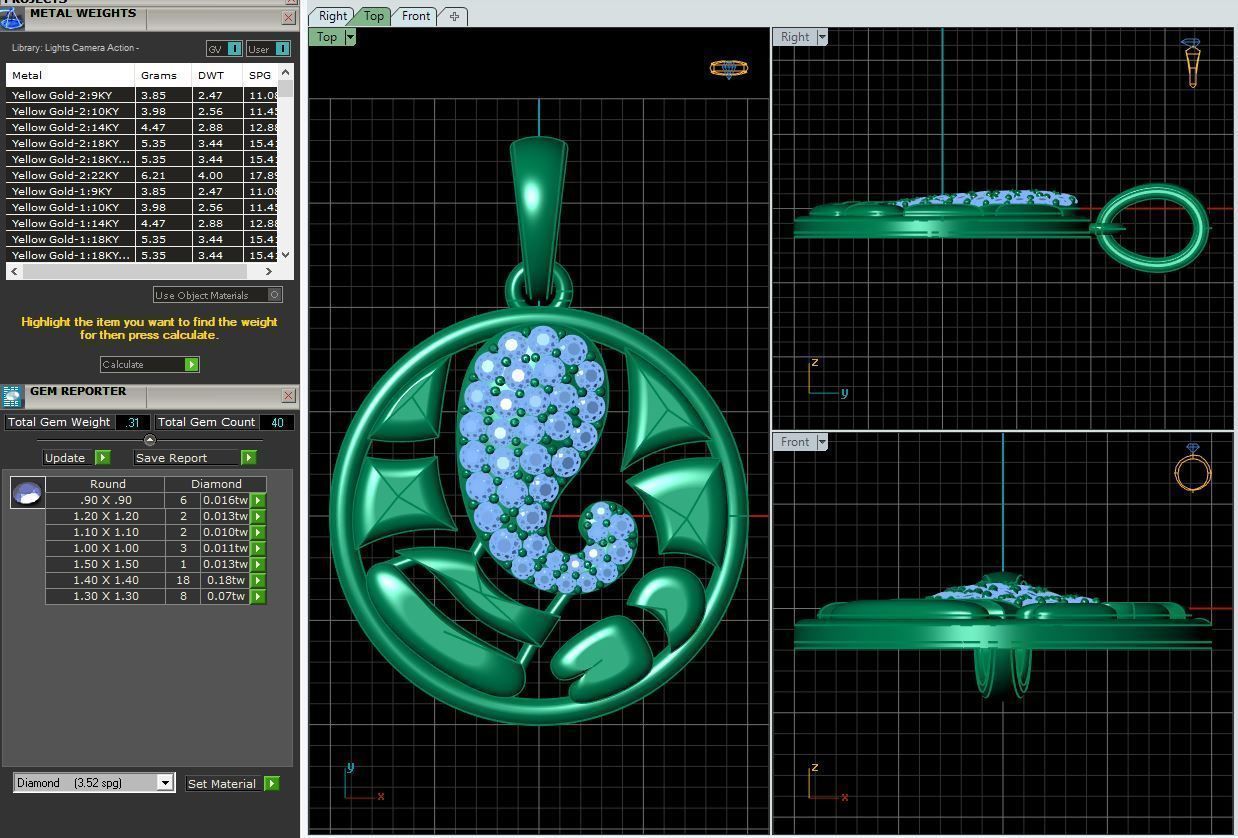Image resolution: width=1238 pixels, height=838 pixels.
Task: Open the Front viewport dropdown arrow
Action: tap(822, 442)
